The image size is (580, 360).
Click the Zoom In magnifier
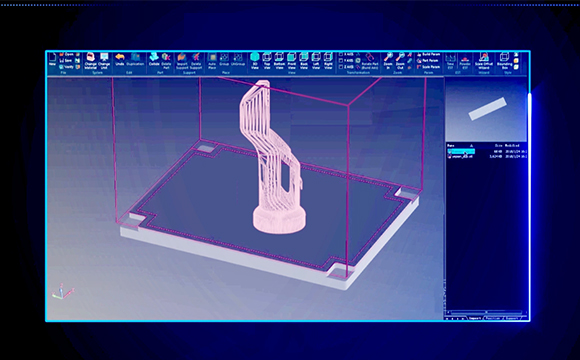(x=388, y=61)
